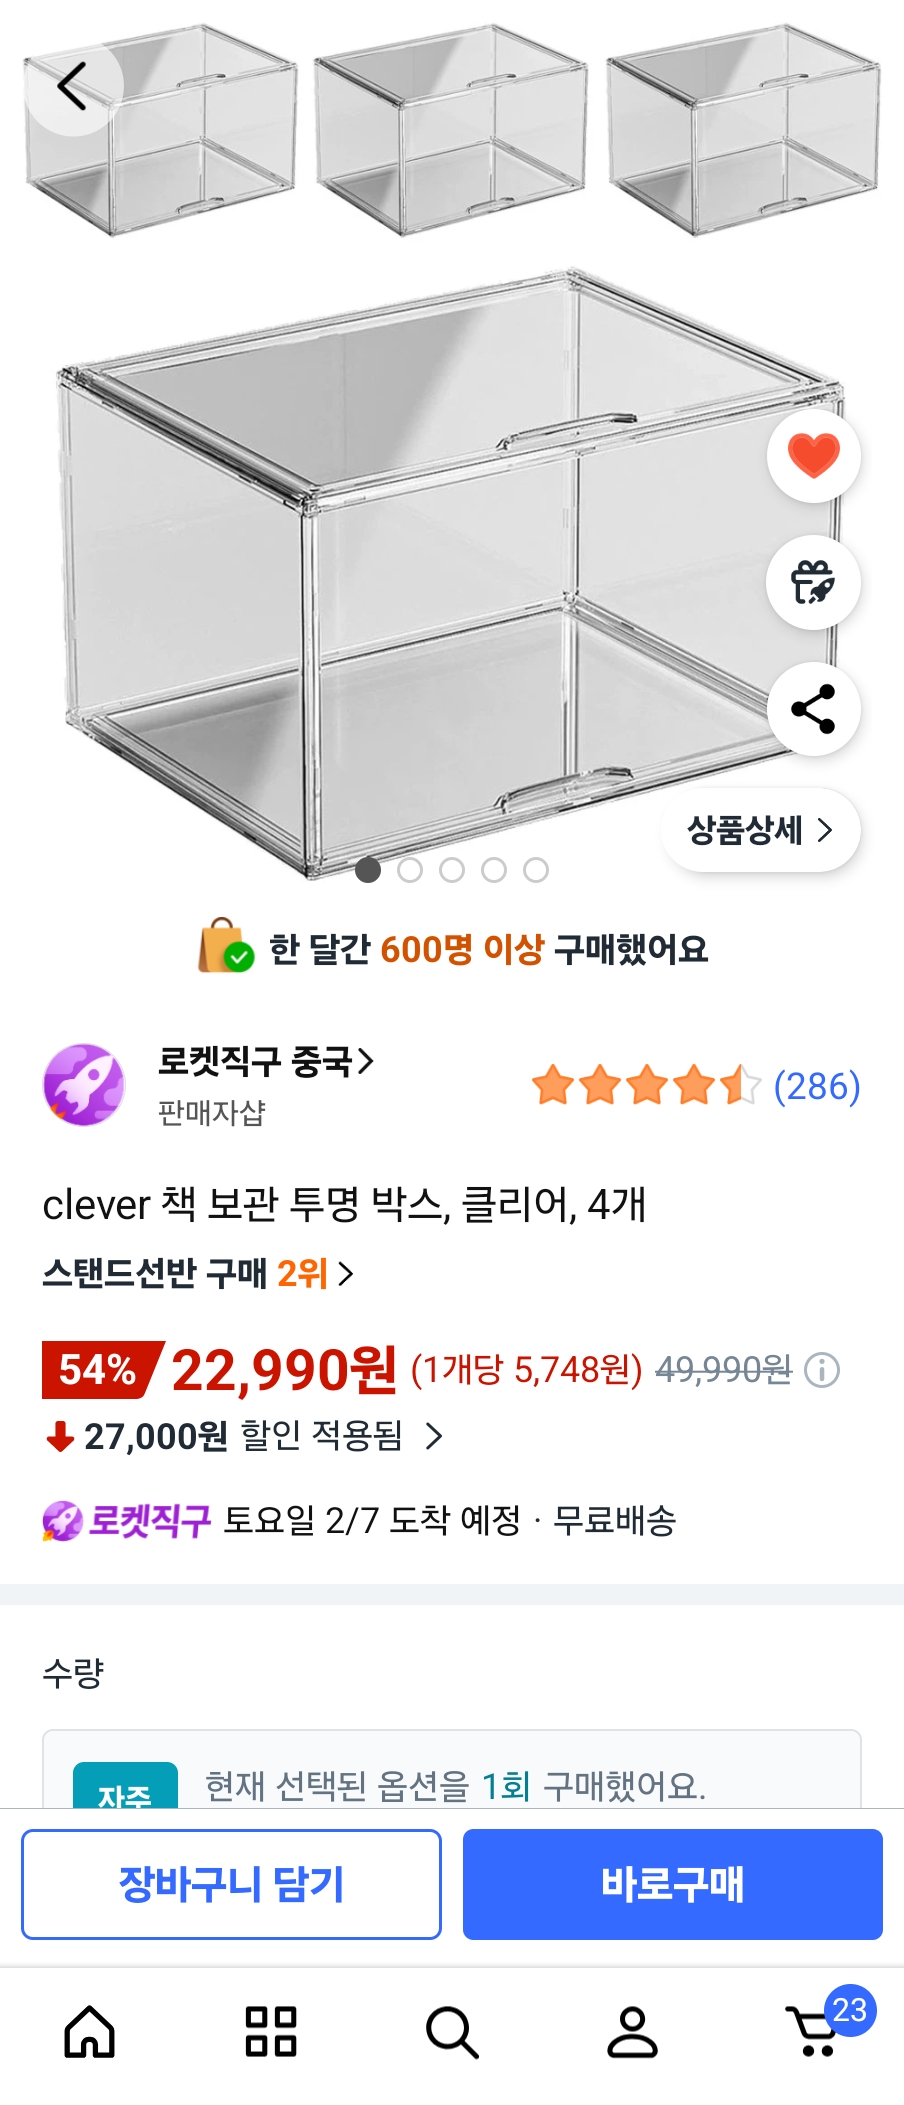Open the 286 reviews link
Viewport: 904px width, 2105px height.
coord(816,1086)
